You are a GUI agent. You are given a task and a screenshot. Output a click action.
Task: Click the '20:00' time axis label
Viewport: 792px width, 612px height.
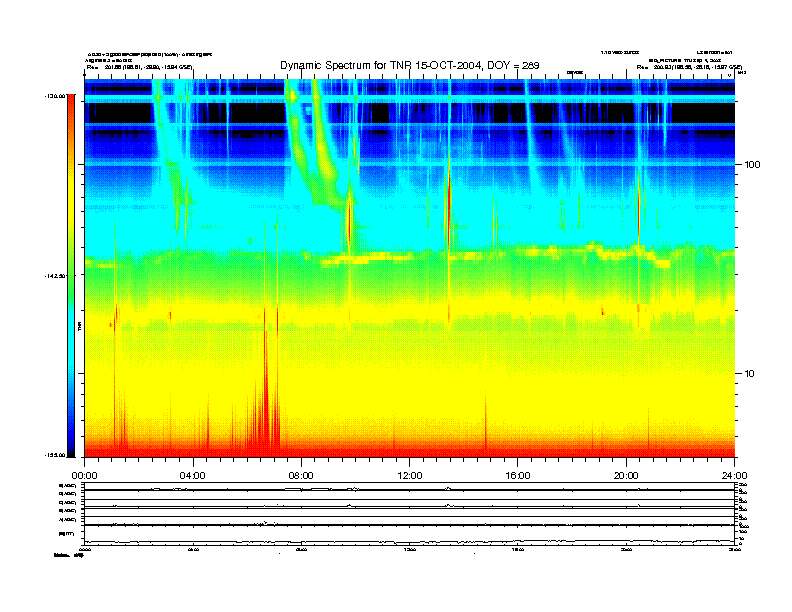pyautogui.click(x=626, y=476)
